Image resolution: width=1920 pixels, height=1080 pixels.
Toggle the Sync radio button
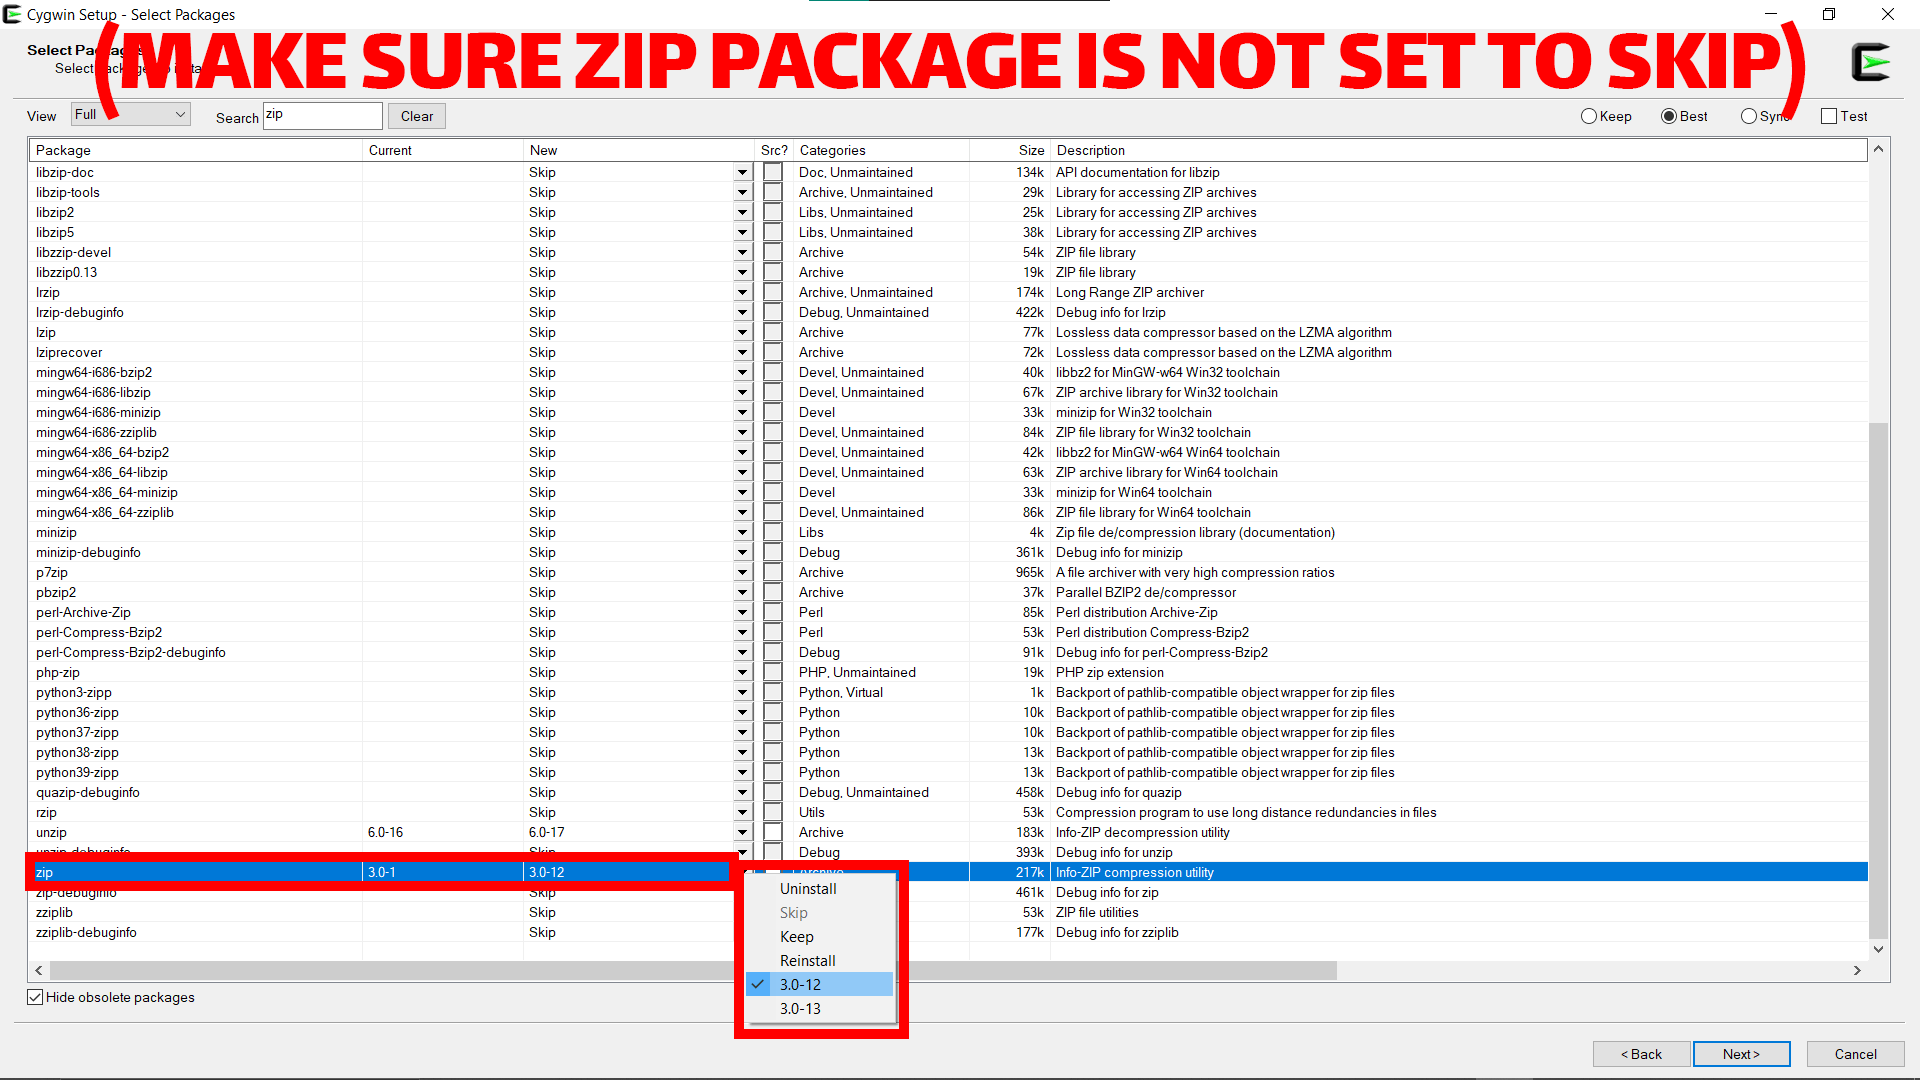[x=1747, y=116]
